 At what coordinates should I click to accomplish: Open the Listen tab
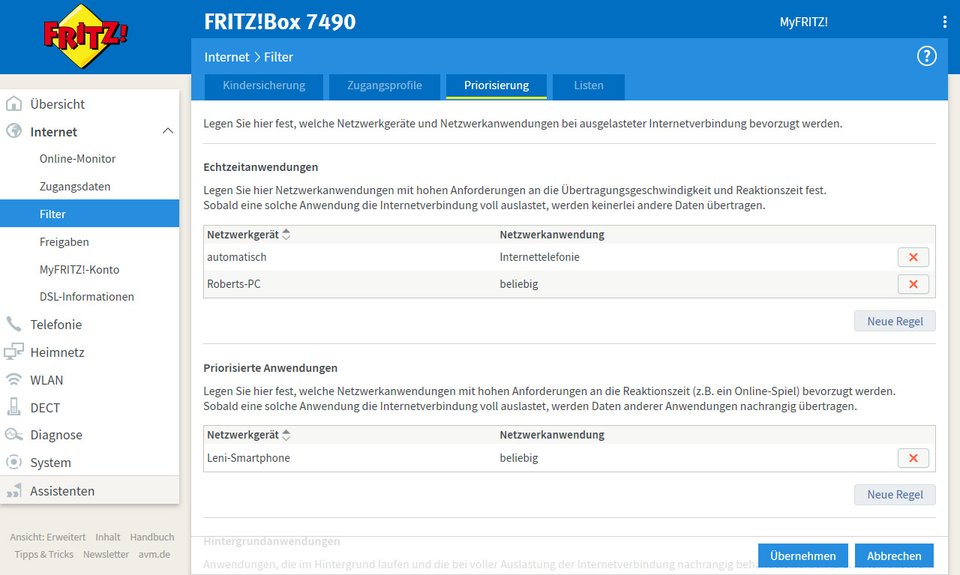pyautogui.click(x=588, y=86)
